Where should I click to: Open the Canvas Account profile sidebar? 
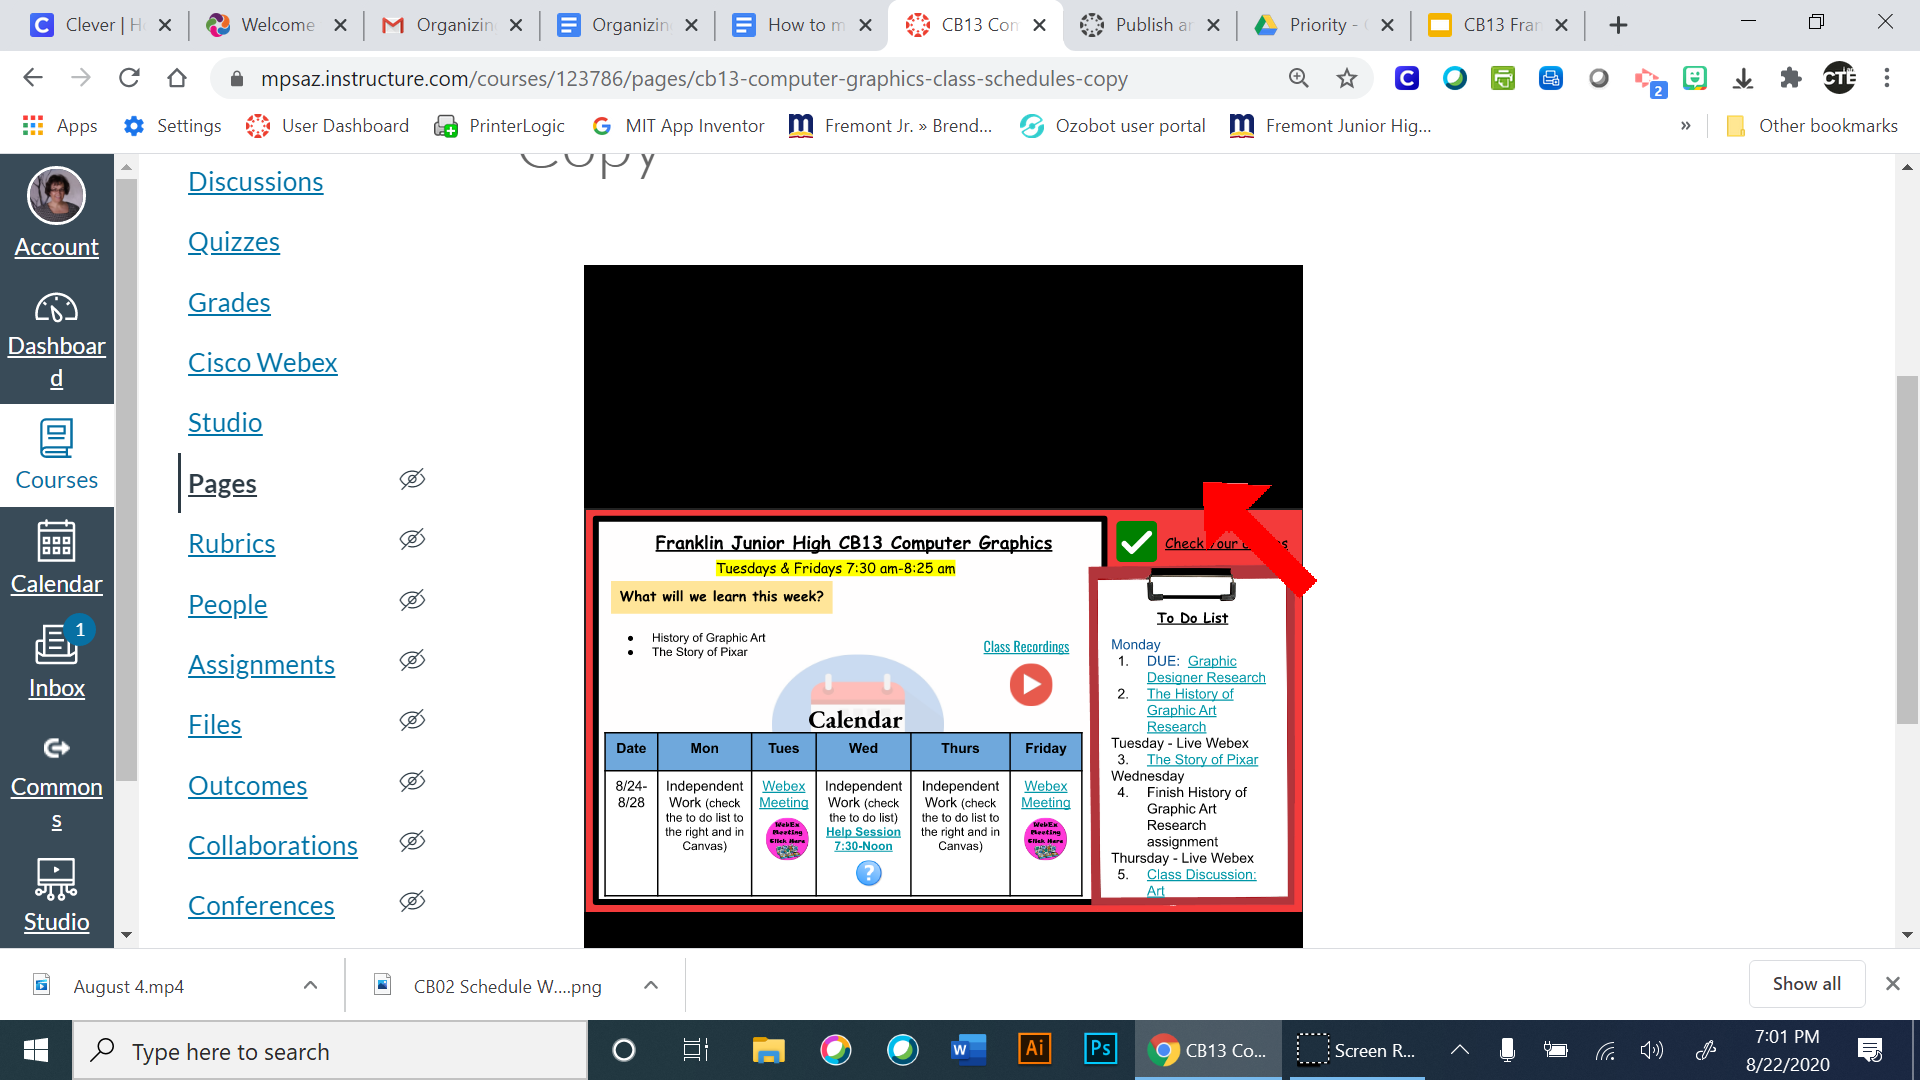(x=56, y=212)
